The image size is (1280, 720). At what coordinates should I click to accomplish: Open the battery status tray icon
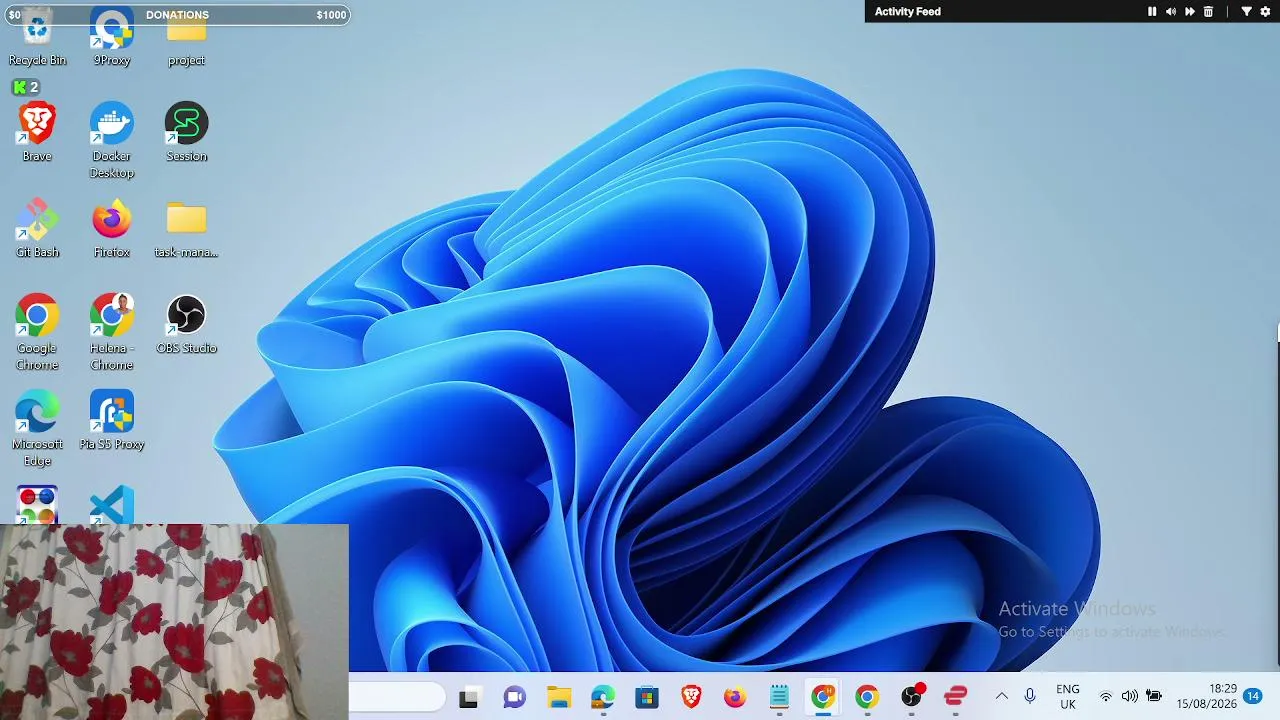1154,697
